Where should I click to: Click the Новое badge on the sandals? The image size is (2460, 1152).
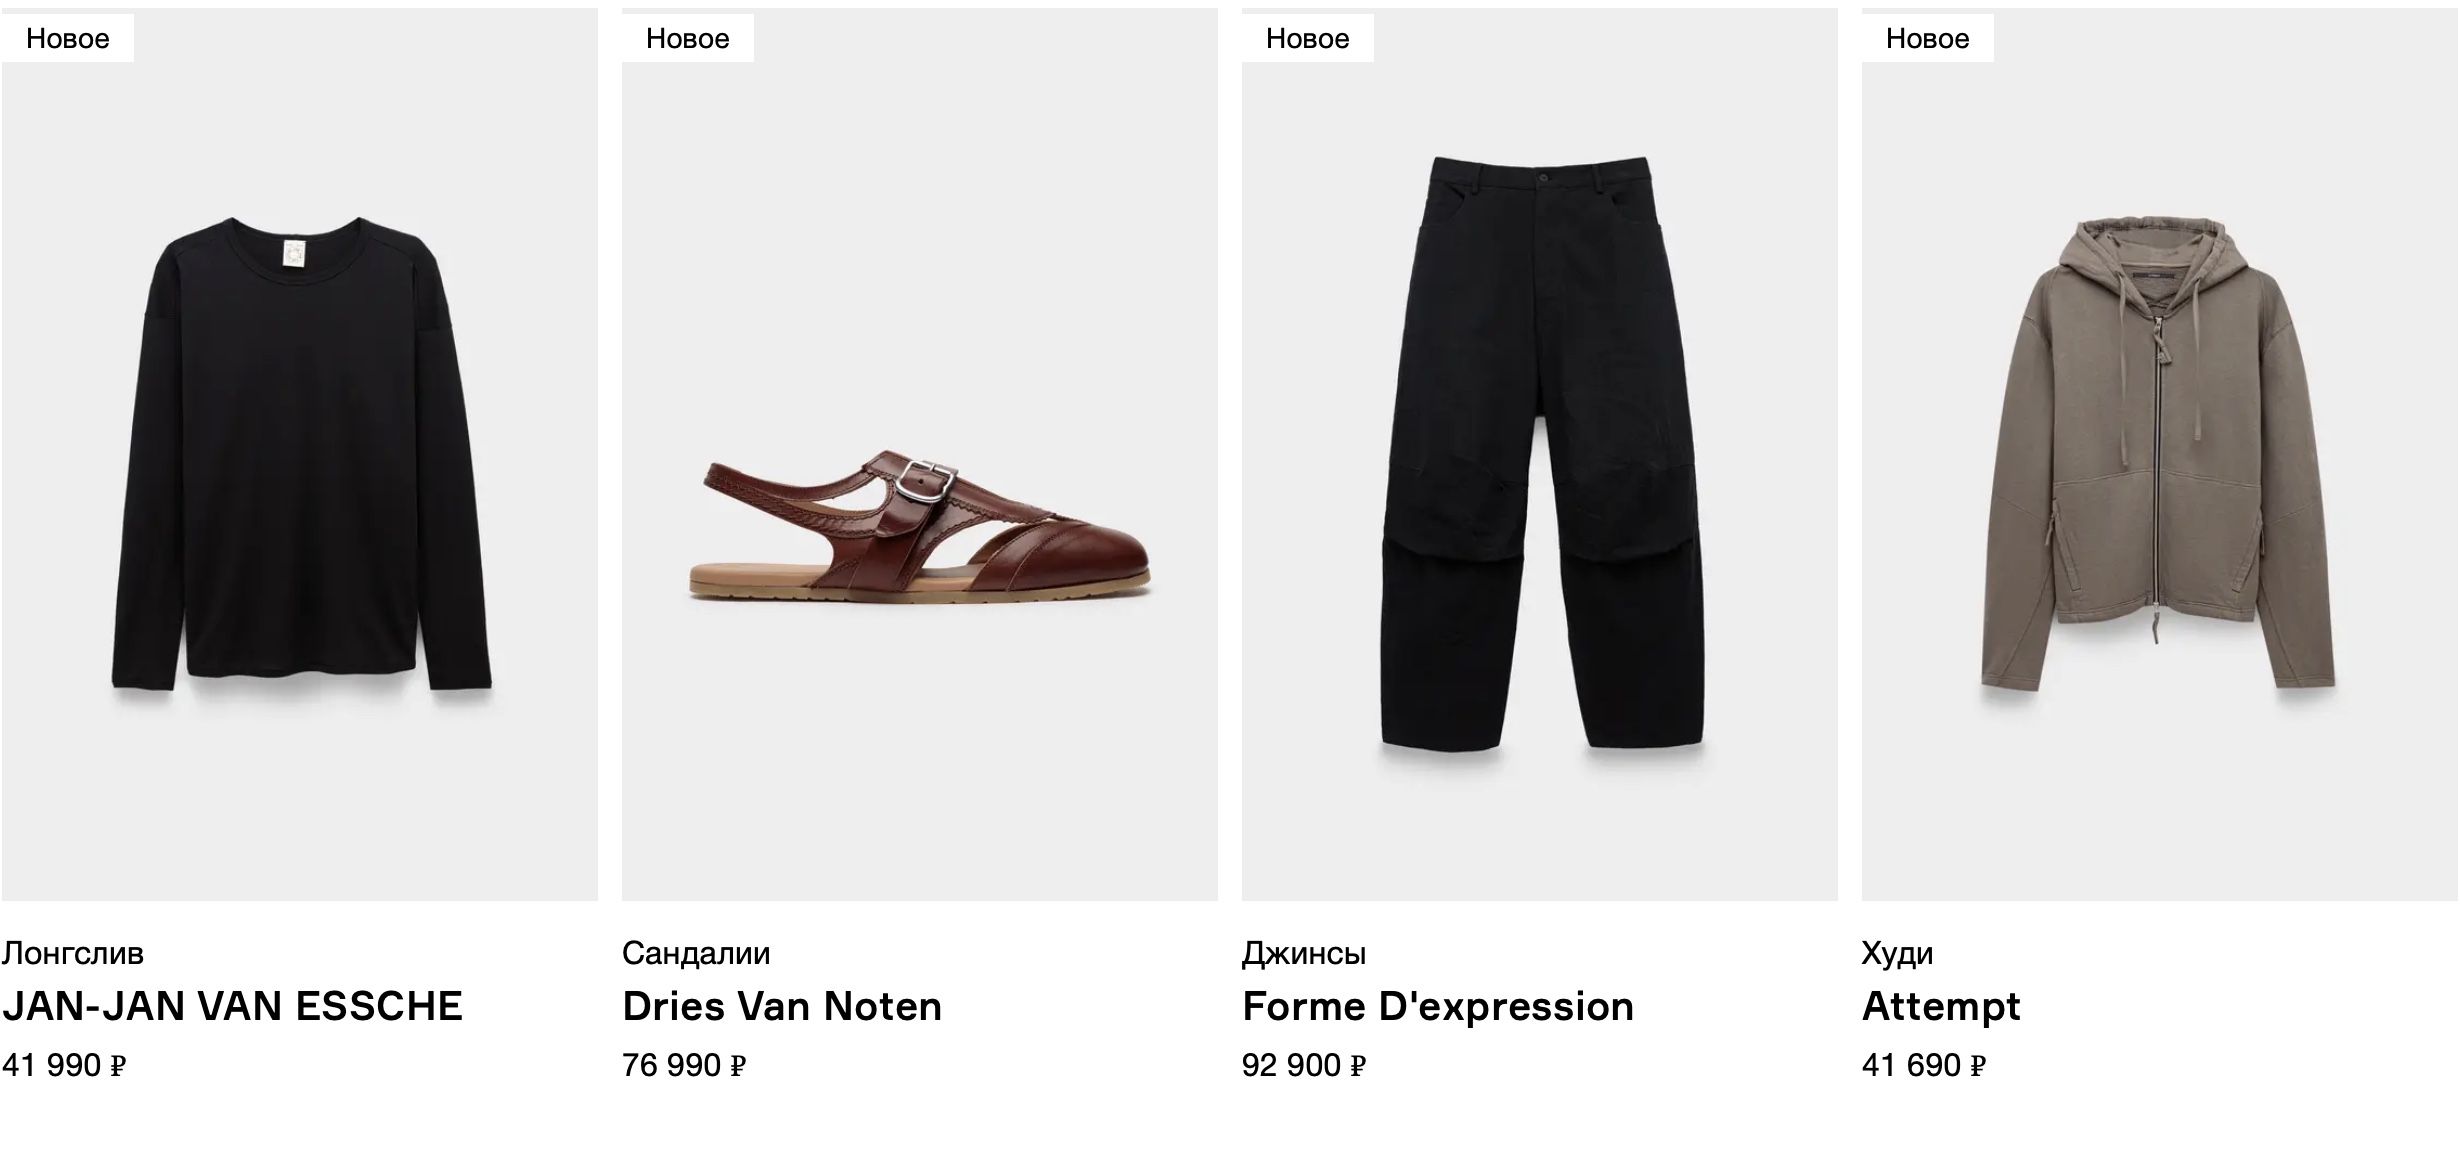coord(688,38)
